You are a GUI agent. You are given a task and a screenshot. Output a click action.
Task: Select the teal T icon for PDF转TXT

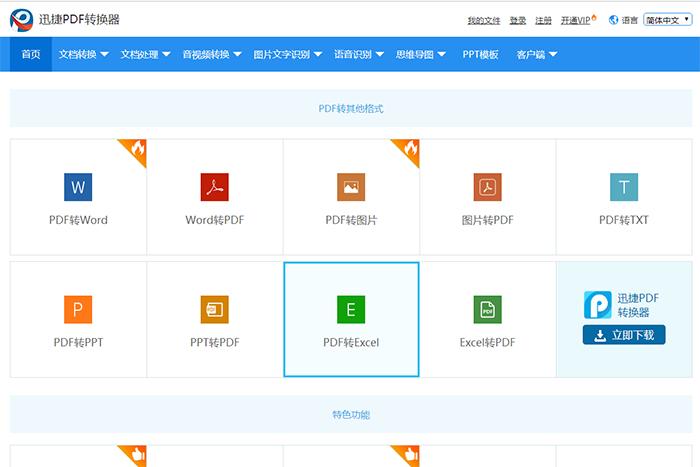[624, 187]
